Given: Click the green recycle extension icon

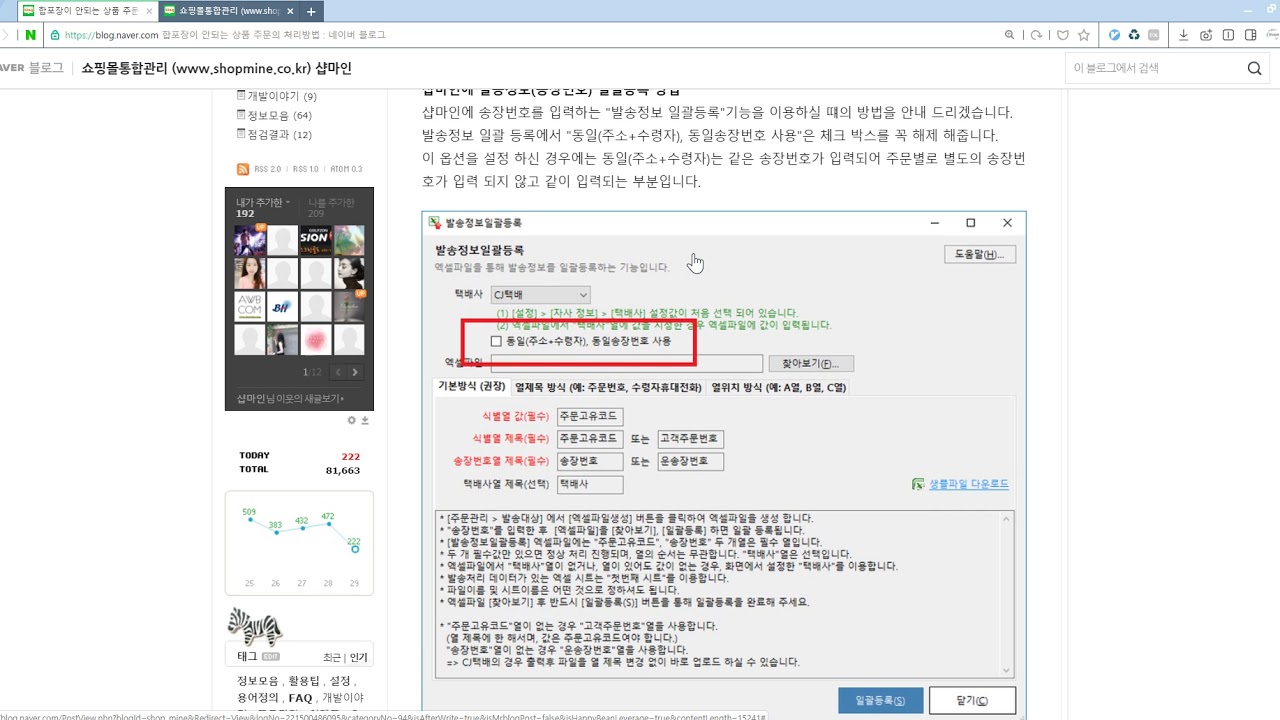Looking at the screenshot, I should (x=1134, y=35).
